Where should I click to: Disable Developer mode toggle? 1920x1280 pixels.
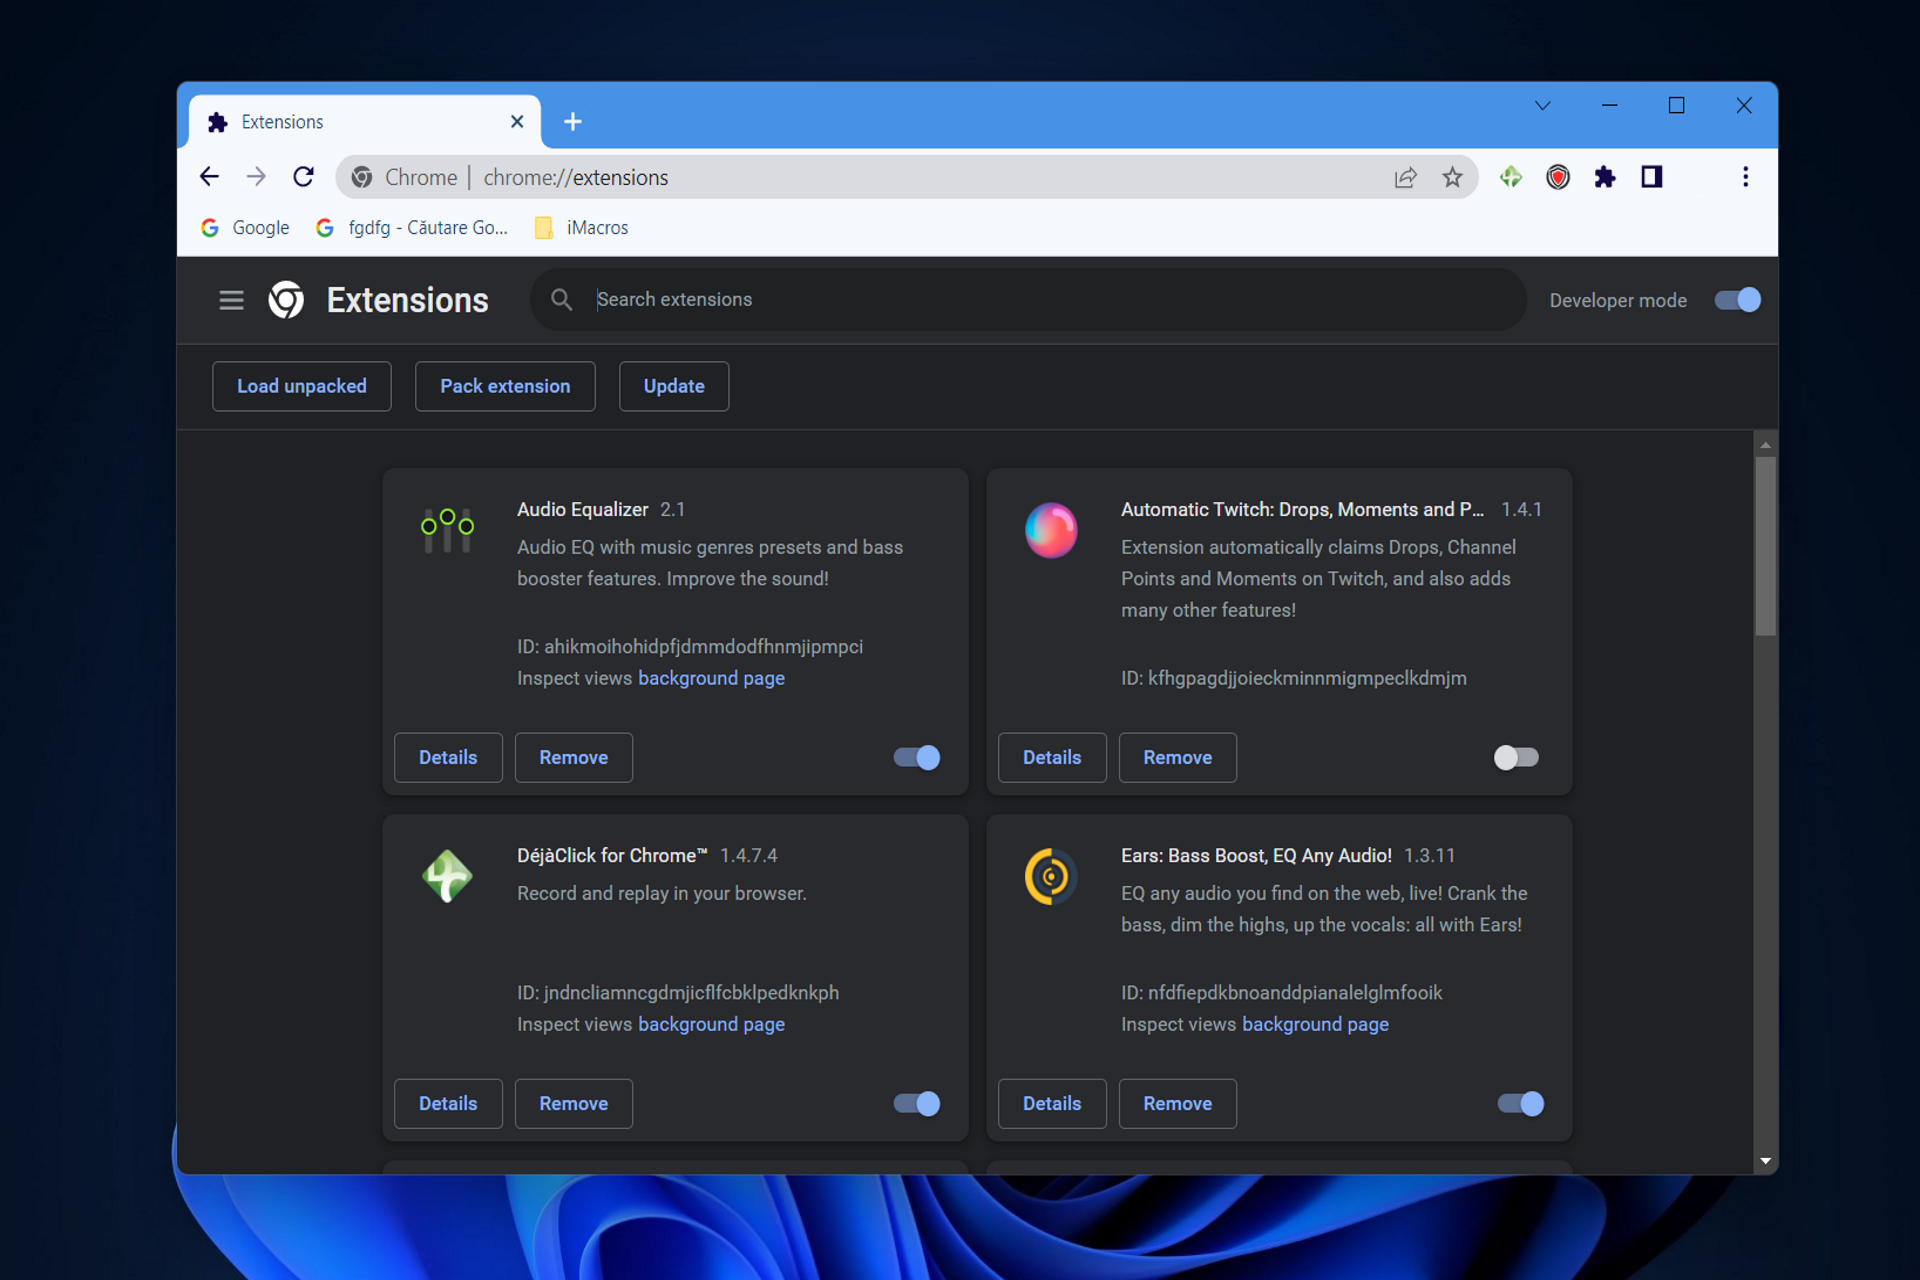pyautogui.click(x=1737, y=300)
